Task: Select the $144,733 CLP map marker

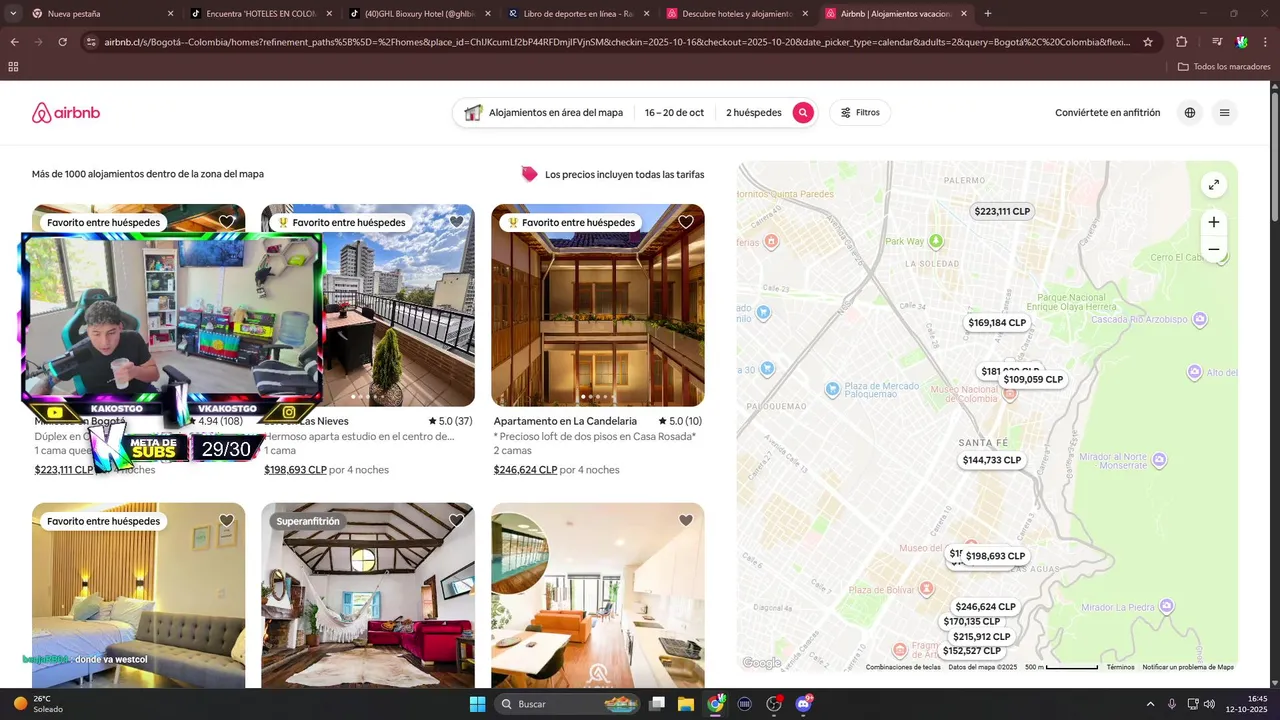Action: point(992,460)
